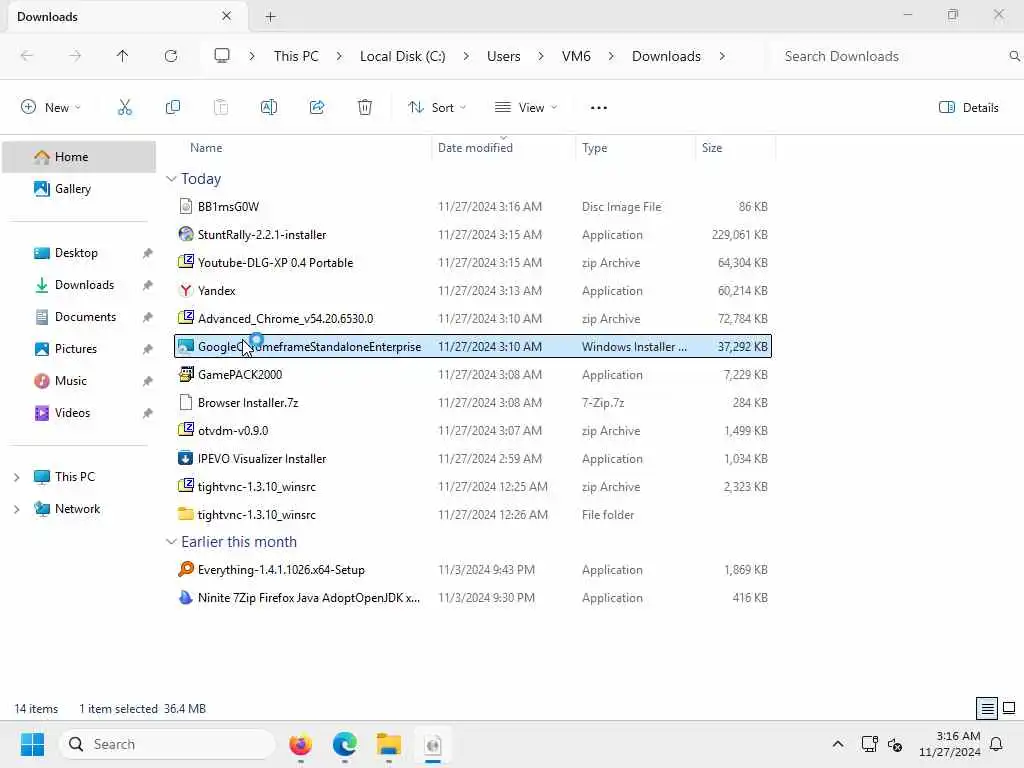Click the Users breadcrumb

(x=504, y=56)
